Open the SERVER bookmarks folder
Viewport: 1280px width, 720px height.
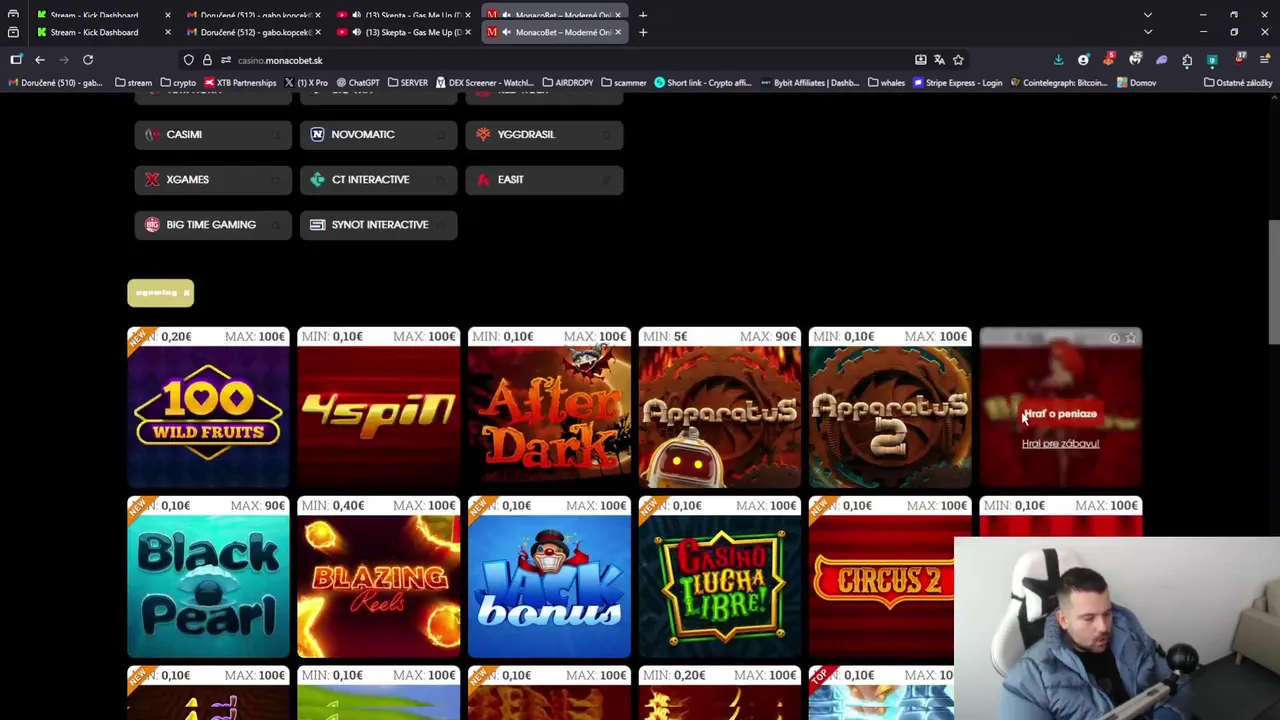point(407,83)
